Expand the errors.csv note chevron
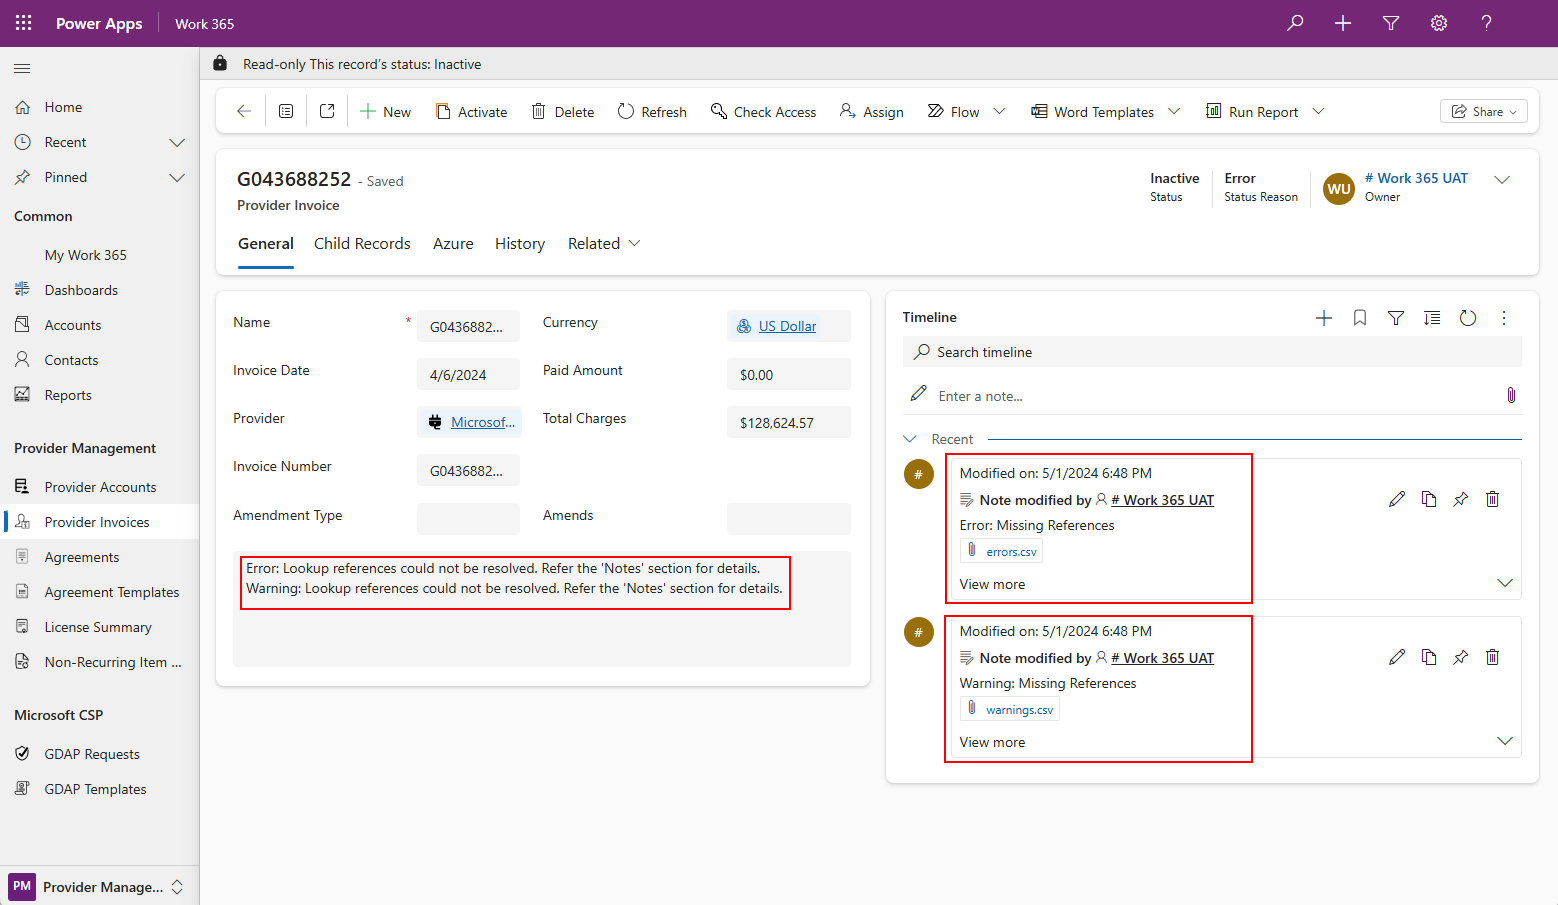The width and height of the screenshot is (1558, 905). (1505, 583)
